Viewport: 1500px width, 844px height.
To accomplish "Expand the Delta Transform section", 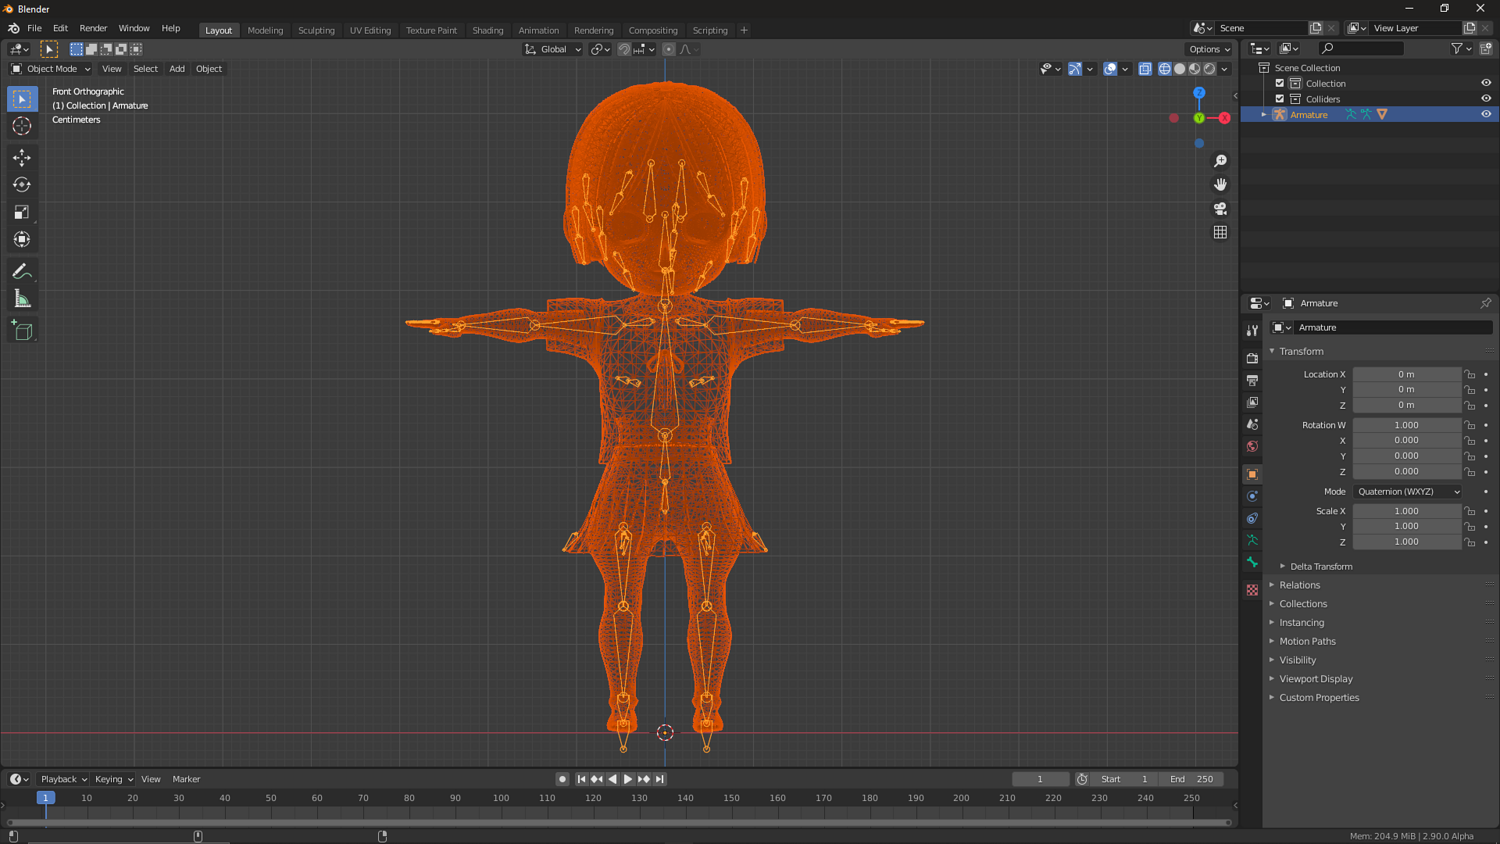I will coord(1320,567).
